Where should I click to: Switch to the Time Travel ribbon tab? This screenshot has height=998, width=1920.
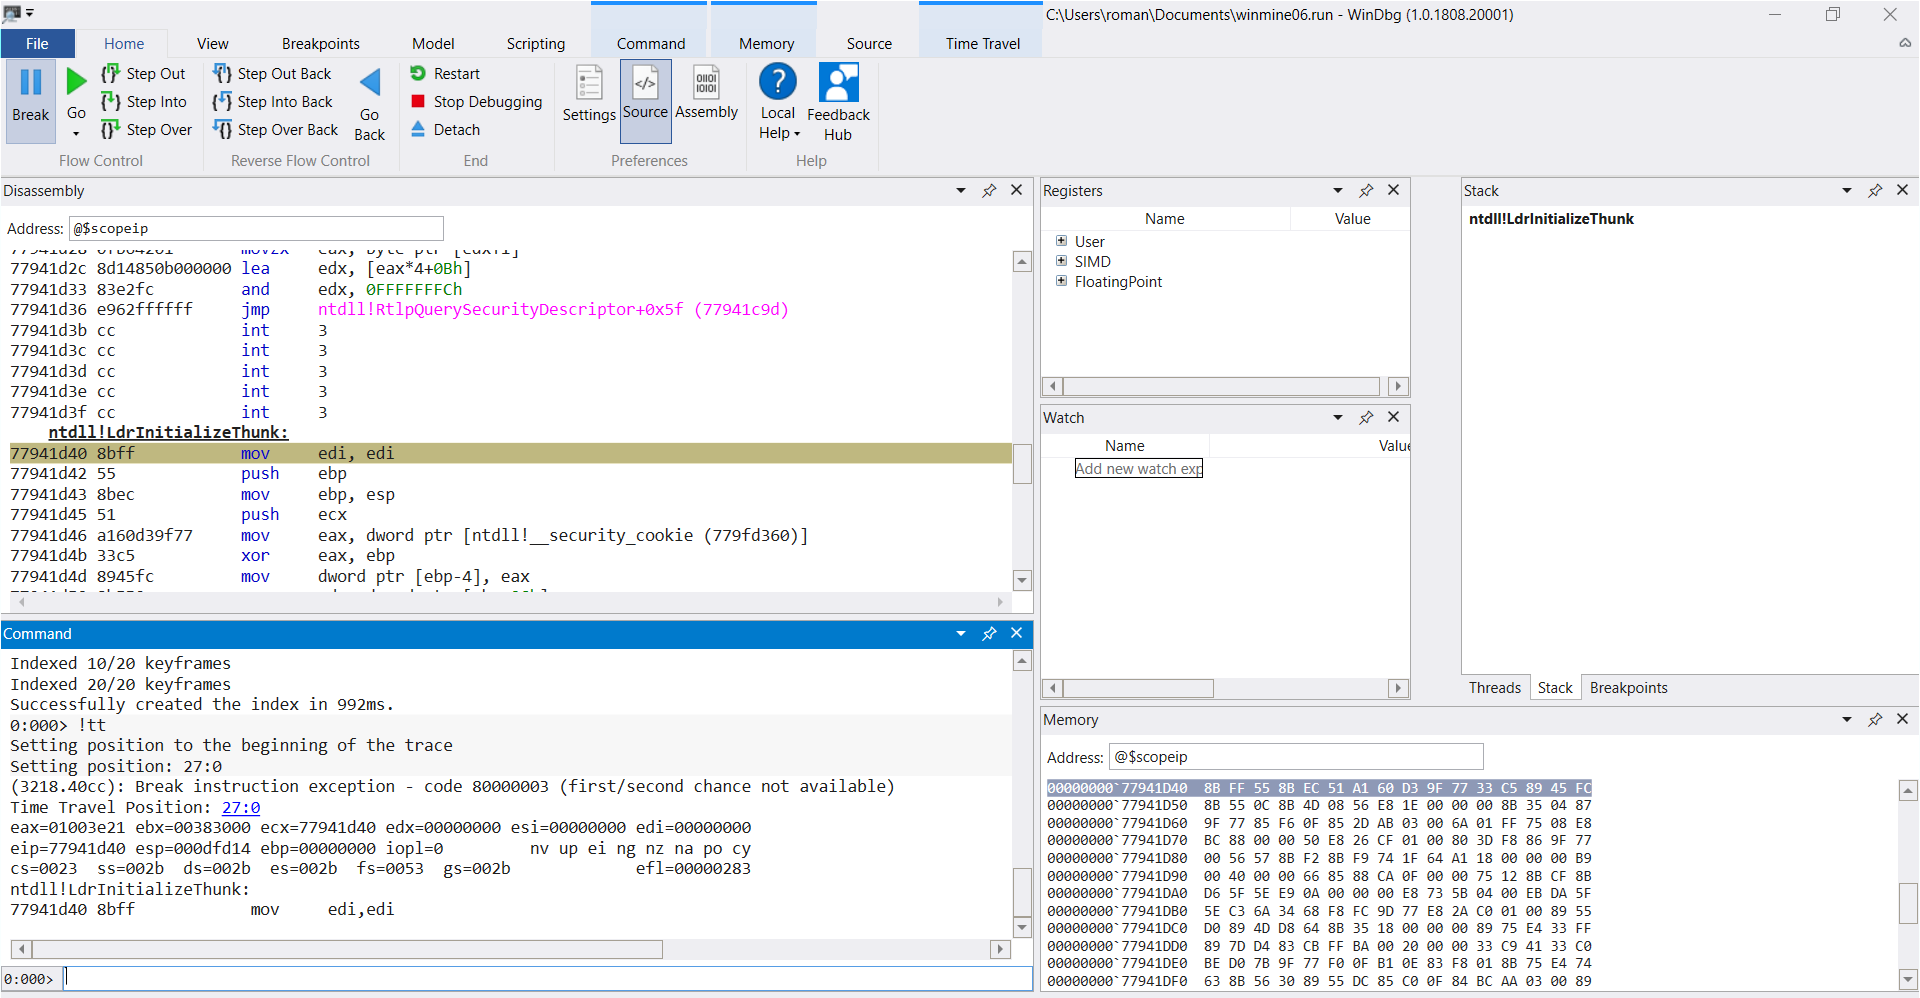[x=982, y=43]
